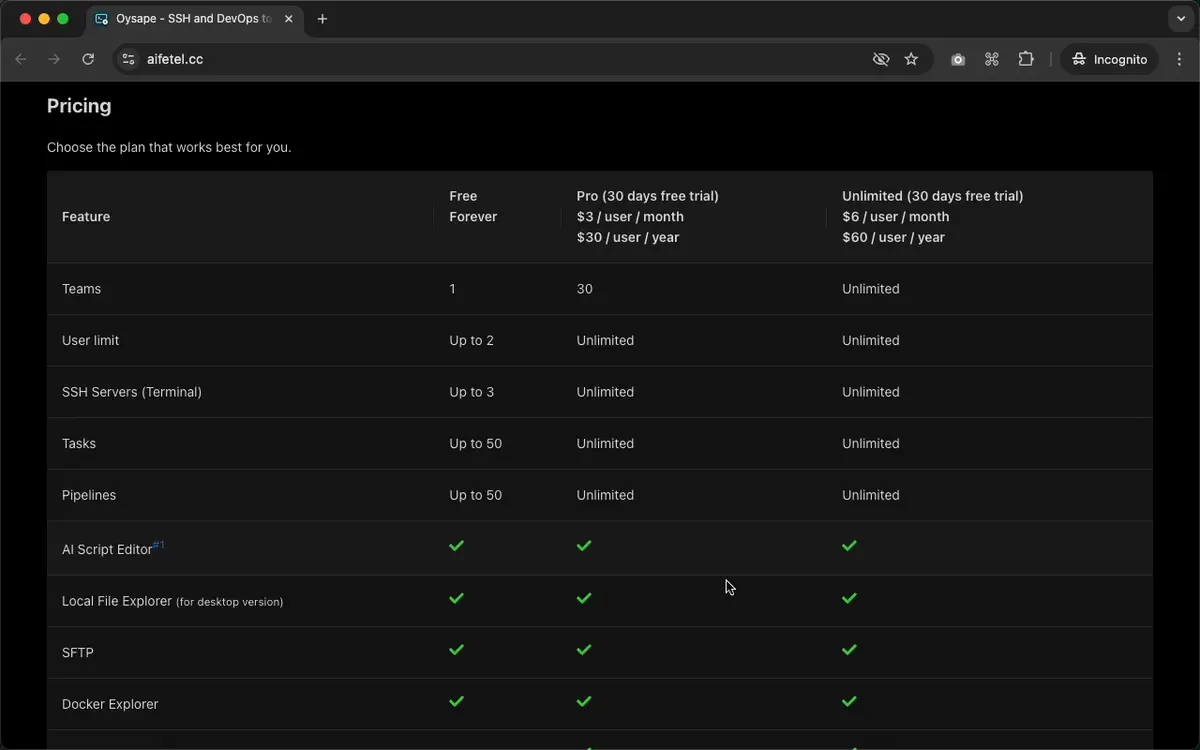
Task: Click the crossed-out eye tracking icon
Action: 881,59
